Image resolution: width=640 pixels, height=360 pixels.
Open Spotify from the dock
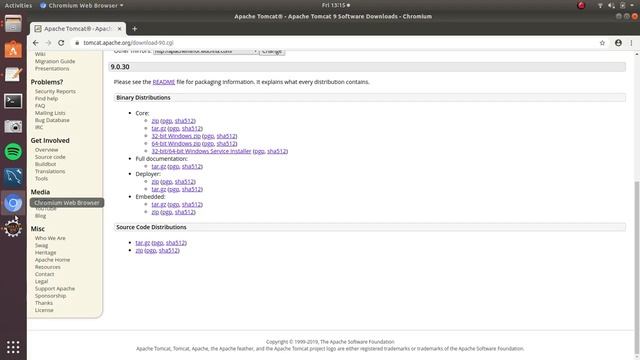tap(13, 152)
